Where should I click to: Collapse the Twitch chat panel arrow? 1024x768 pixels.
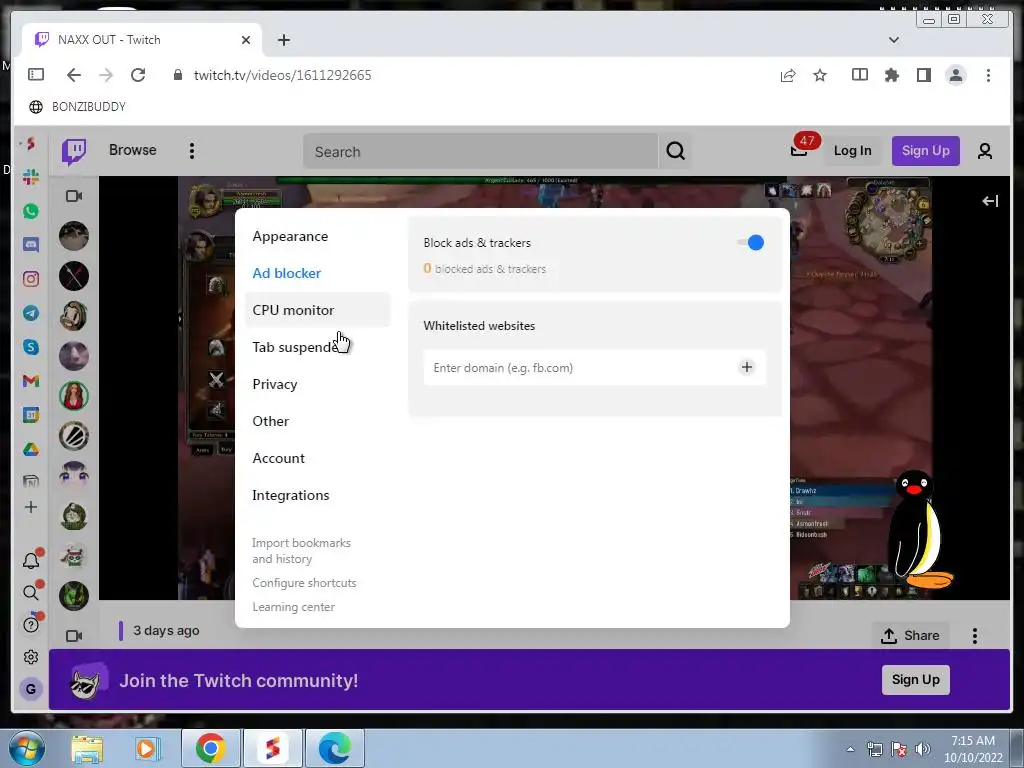coord(990,201)
